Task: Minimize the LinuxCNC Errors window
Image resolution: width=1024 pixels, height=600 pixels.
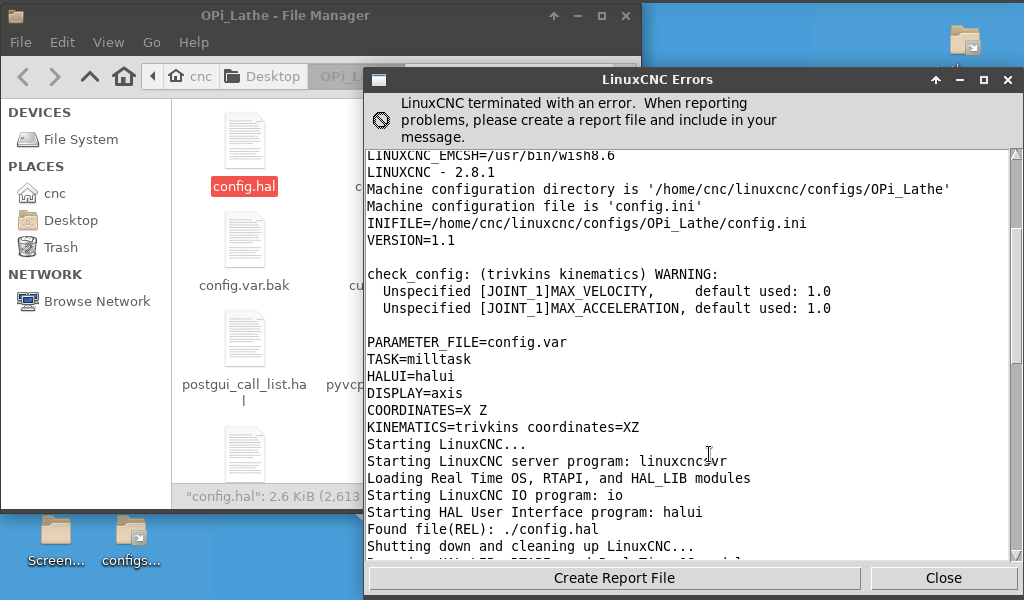Action: point(960,80)
